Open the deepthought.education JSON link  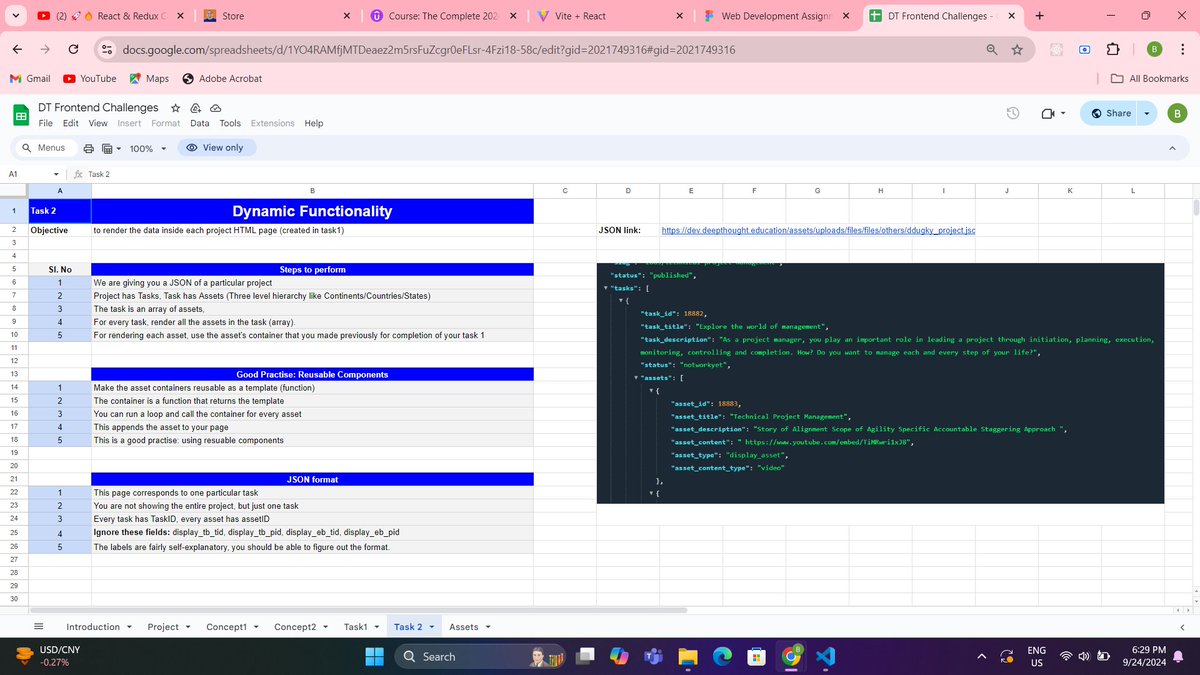818,231
